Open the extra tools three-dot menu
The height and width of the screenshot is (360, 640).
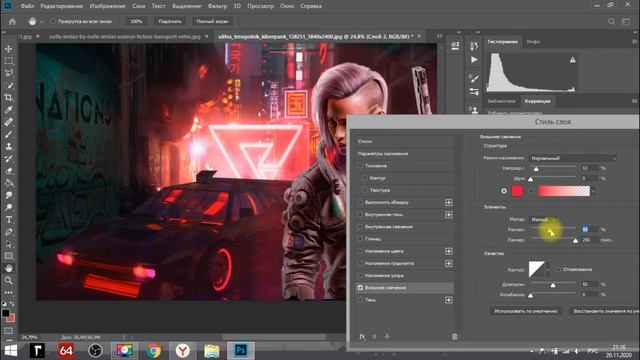pyautogui.click(x=9, y=292)
